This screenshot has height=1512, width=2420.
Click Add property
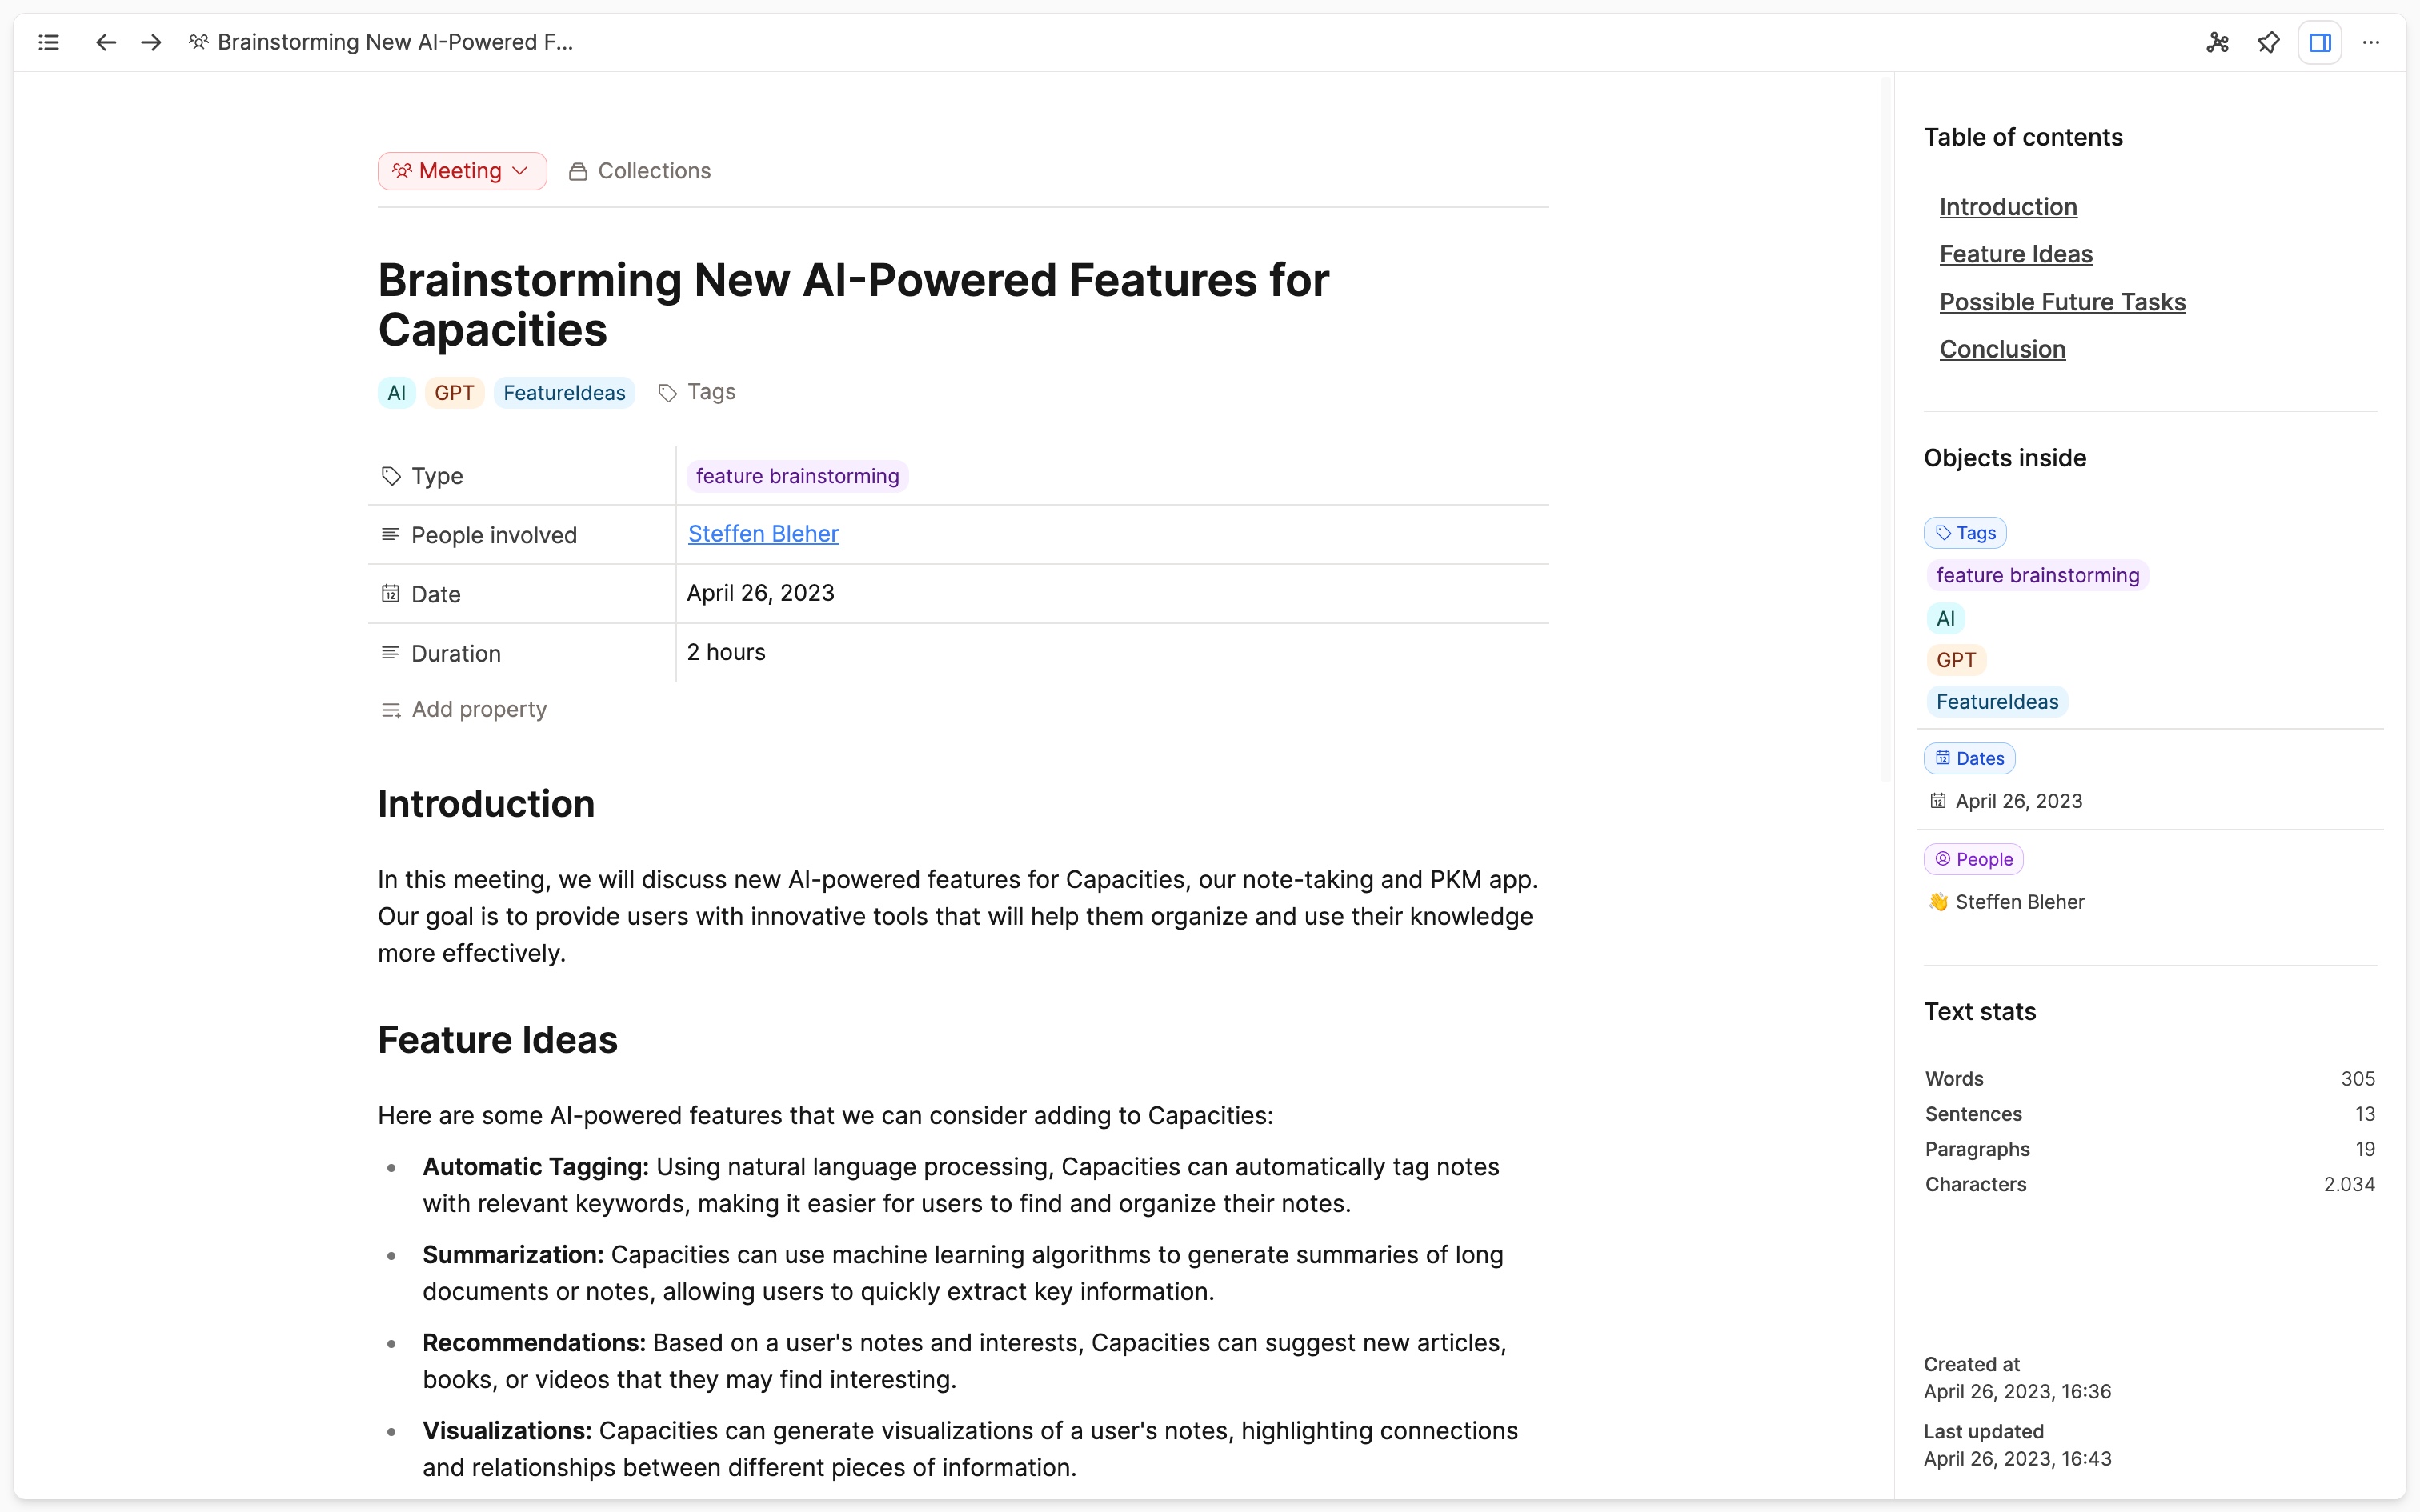(x=464, y=709)
